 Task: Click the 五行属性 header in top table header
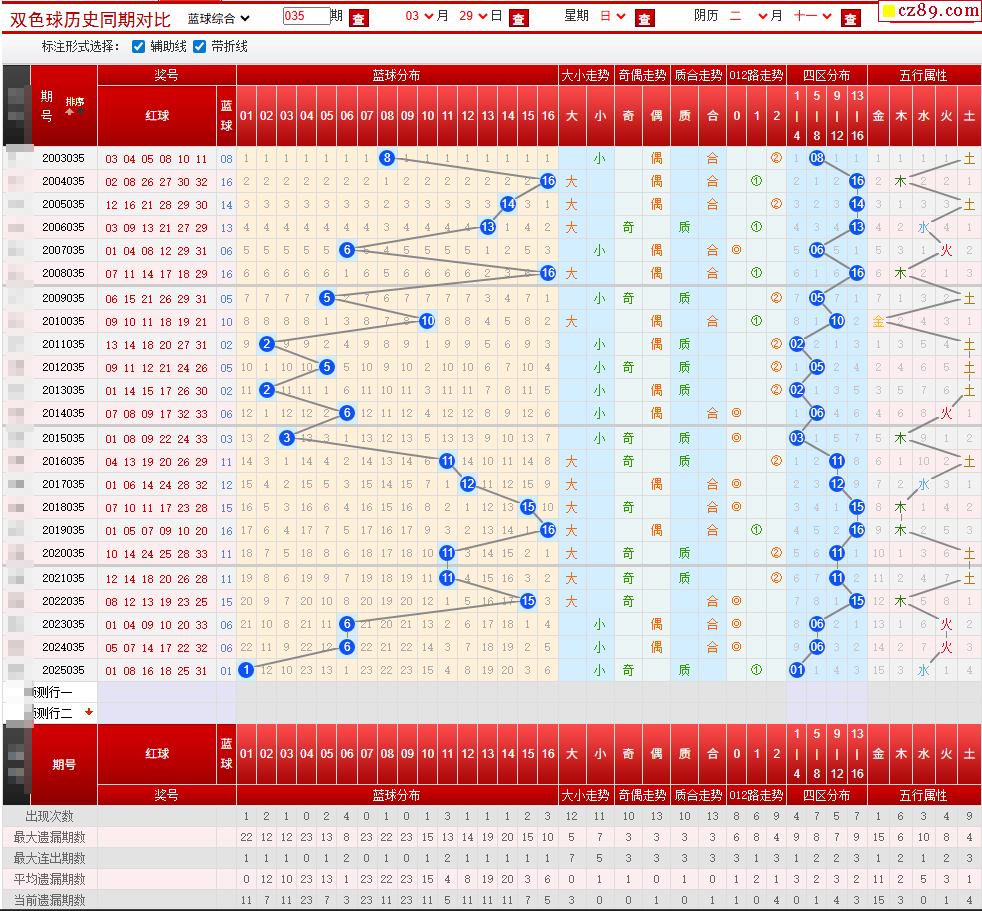tap(922, 76)
